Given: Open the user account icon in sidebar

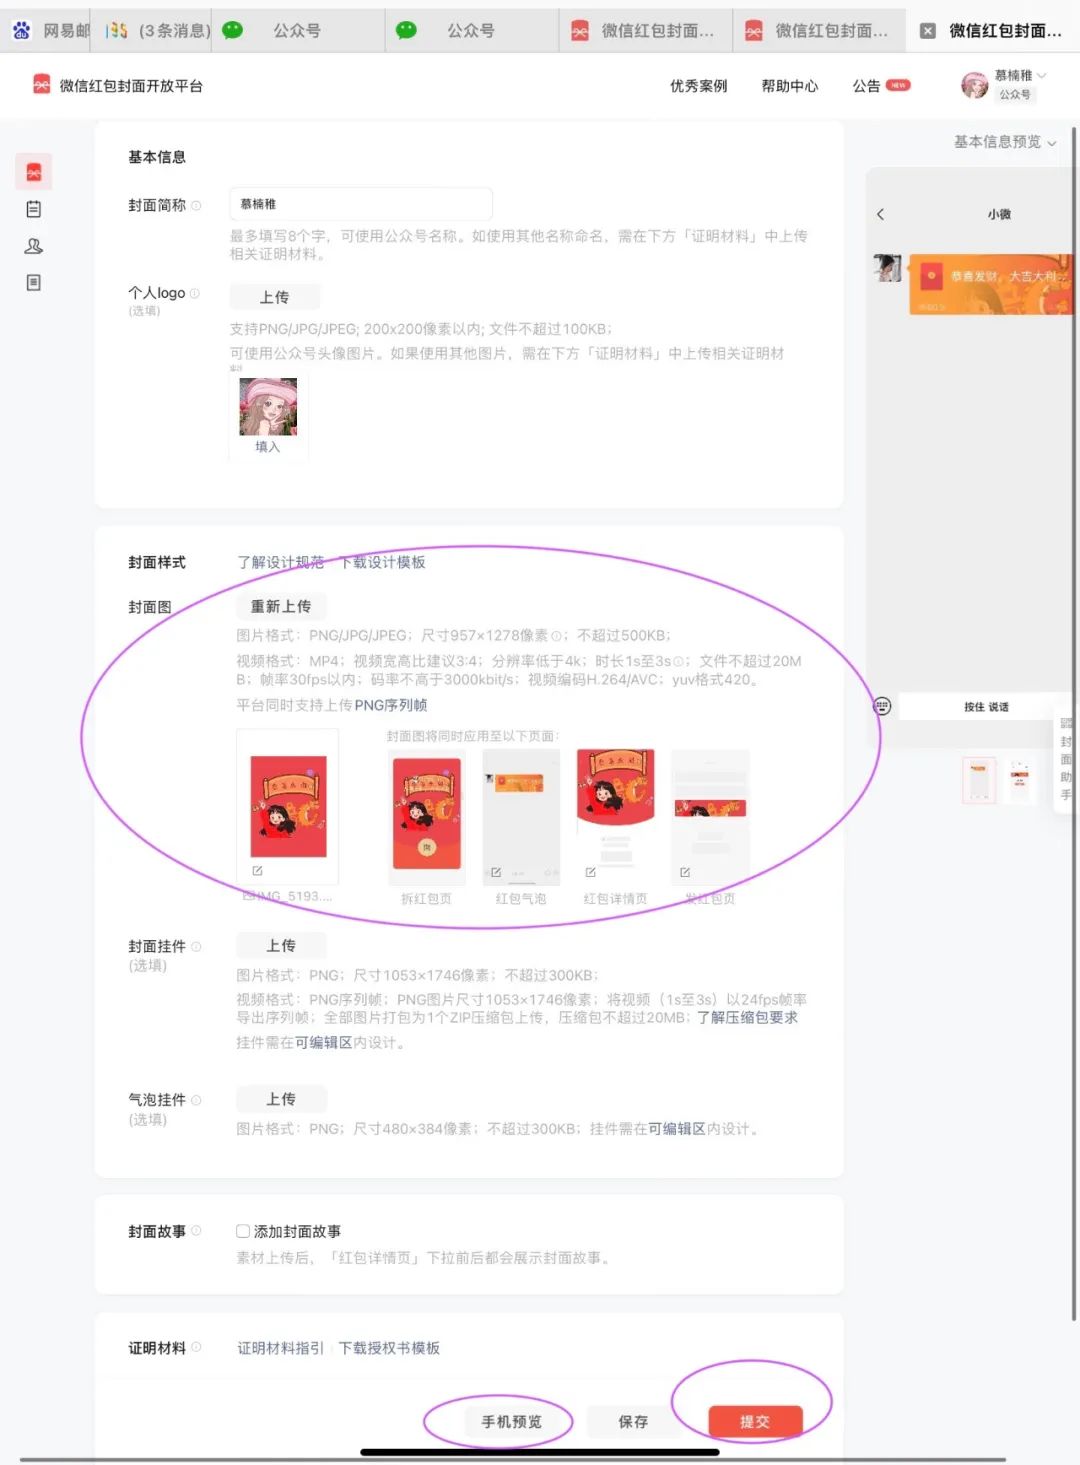Looking at the screenshot, I should [34, 246].
